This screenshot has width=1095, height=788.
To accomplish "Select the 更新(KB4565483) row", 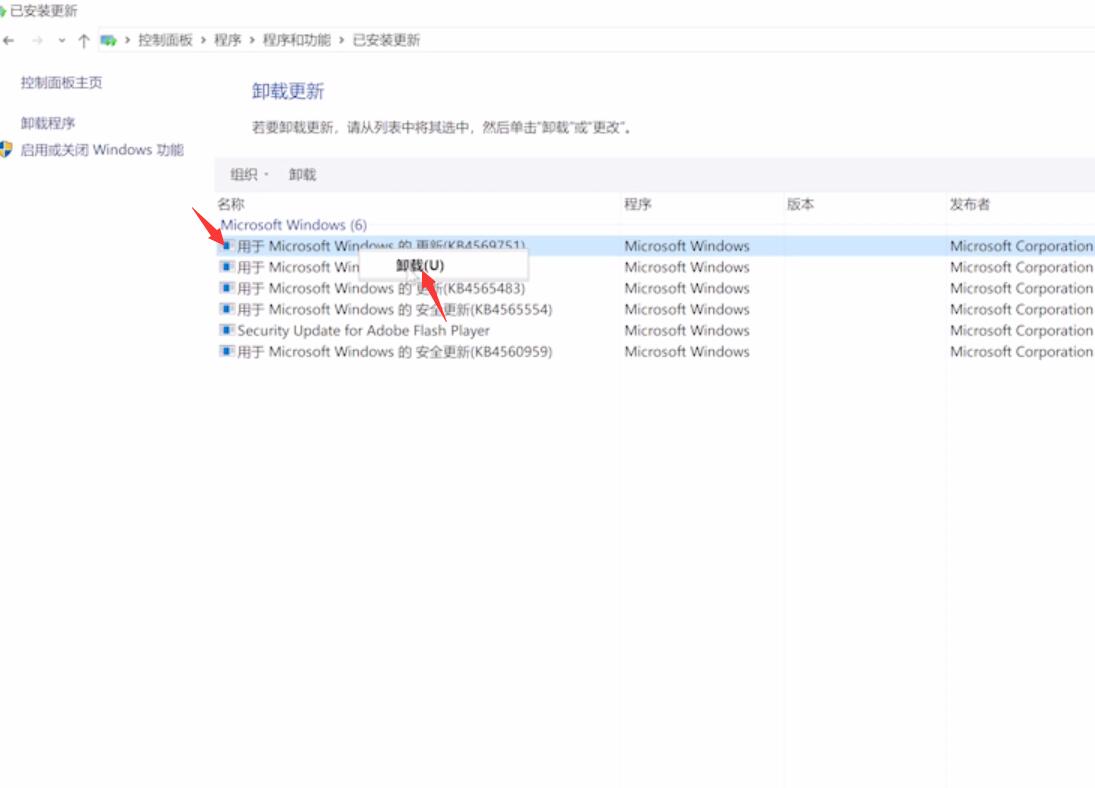I will [x=656, y=288].
